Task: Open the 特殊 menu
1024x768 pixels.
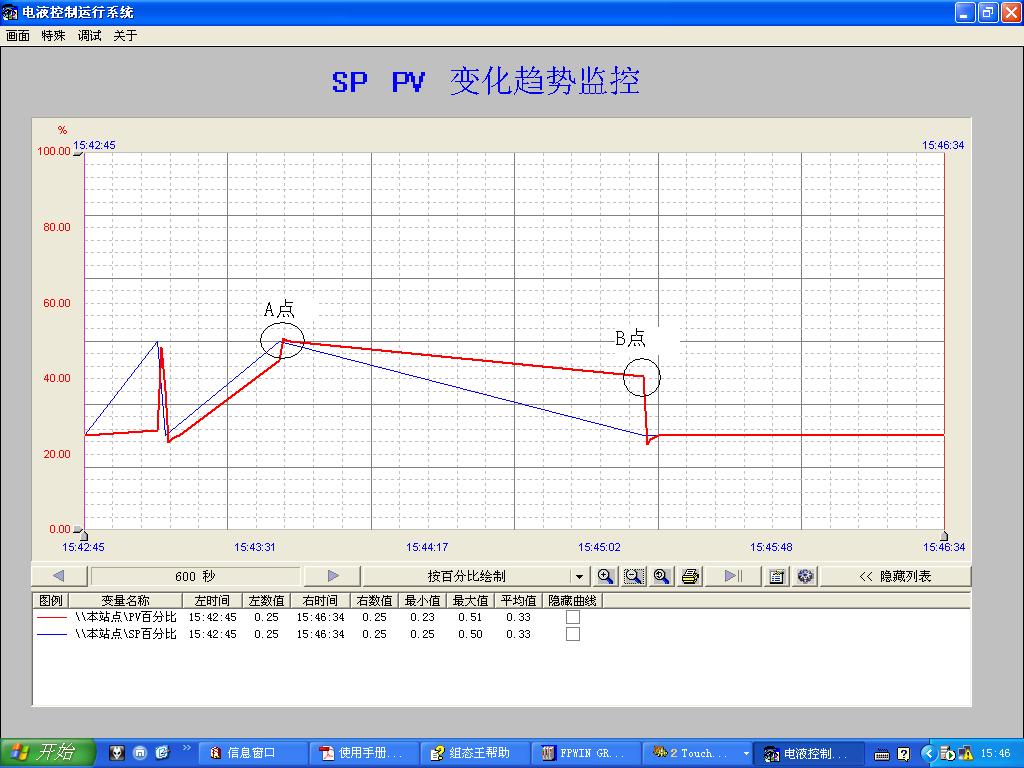Action: click(x=54, y=35)
